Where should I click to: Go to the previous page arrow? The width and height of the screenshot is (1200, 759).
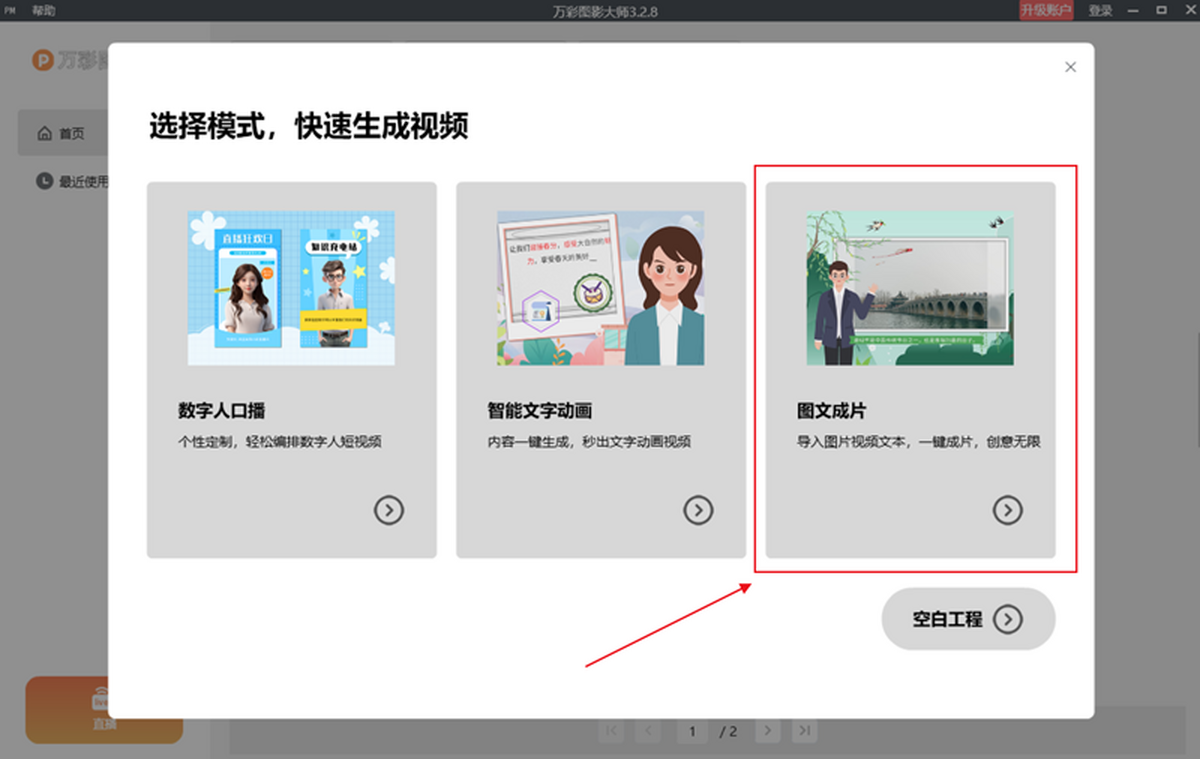click(648, 731)
